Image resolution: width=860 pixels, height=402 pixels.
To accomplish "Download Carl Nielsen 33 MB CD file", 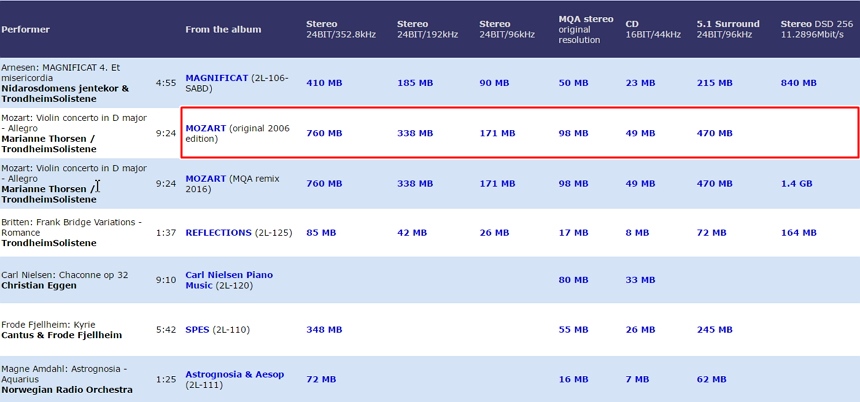I will pyautogui.click(x=640, y=280).
